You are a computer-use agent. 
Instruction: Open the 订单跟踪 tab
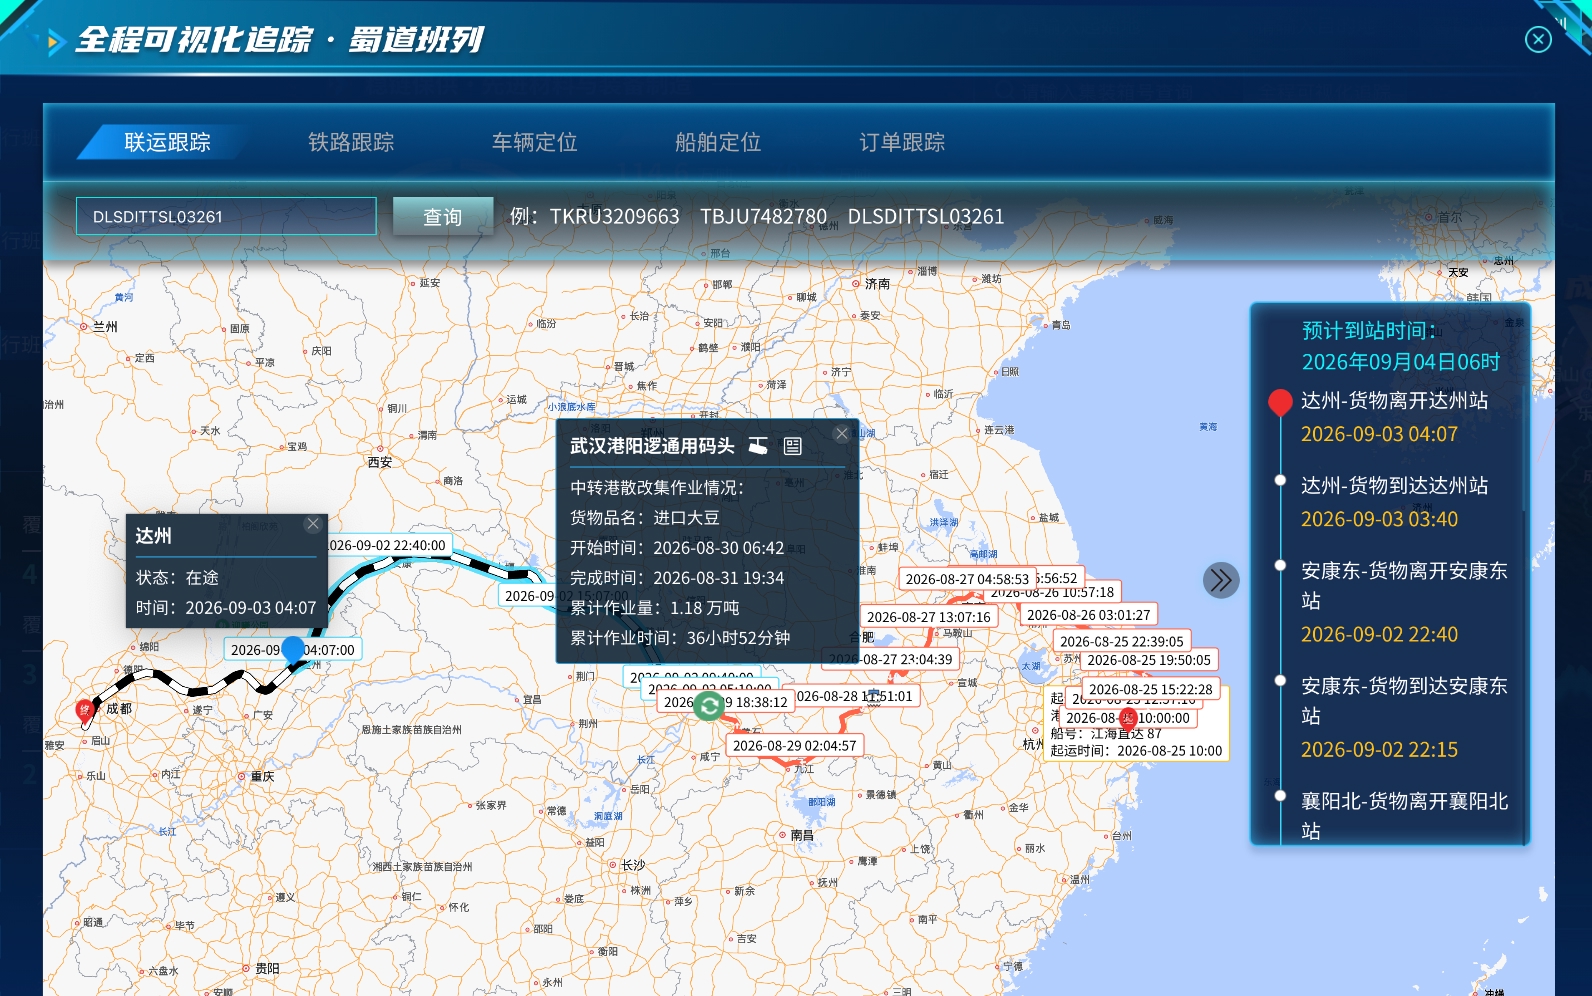coord(902,142)
